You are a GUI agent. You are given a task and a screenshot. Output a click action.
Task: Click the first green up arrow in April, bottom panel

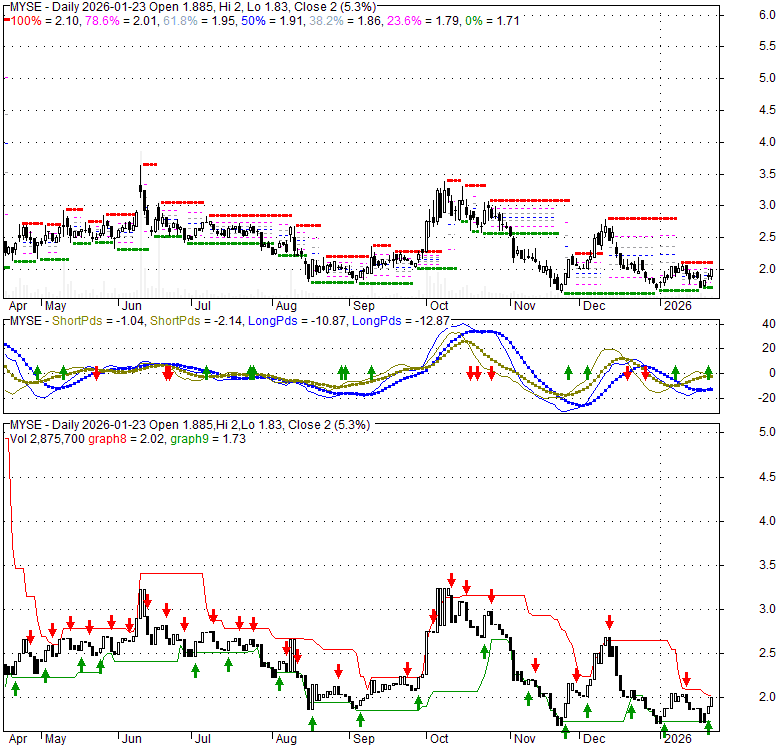click(x=16, y=686)
